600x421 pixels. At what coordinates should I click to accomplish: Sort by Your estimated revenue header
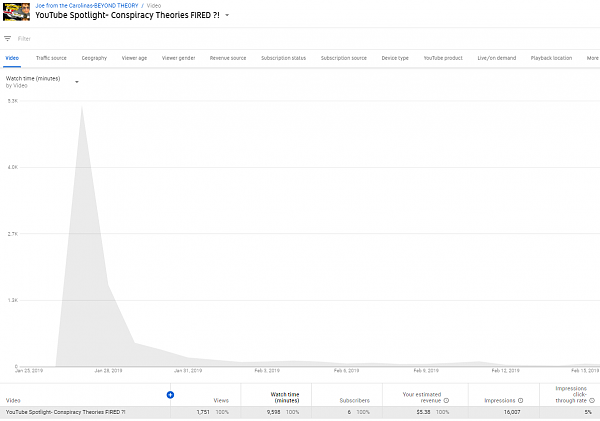point(422,397)
